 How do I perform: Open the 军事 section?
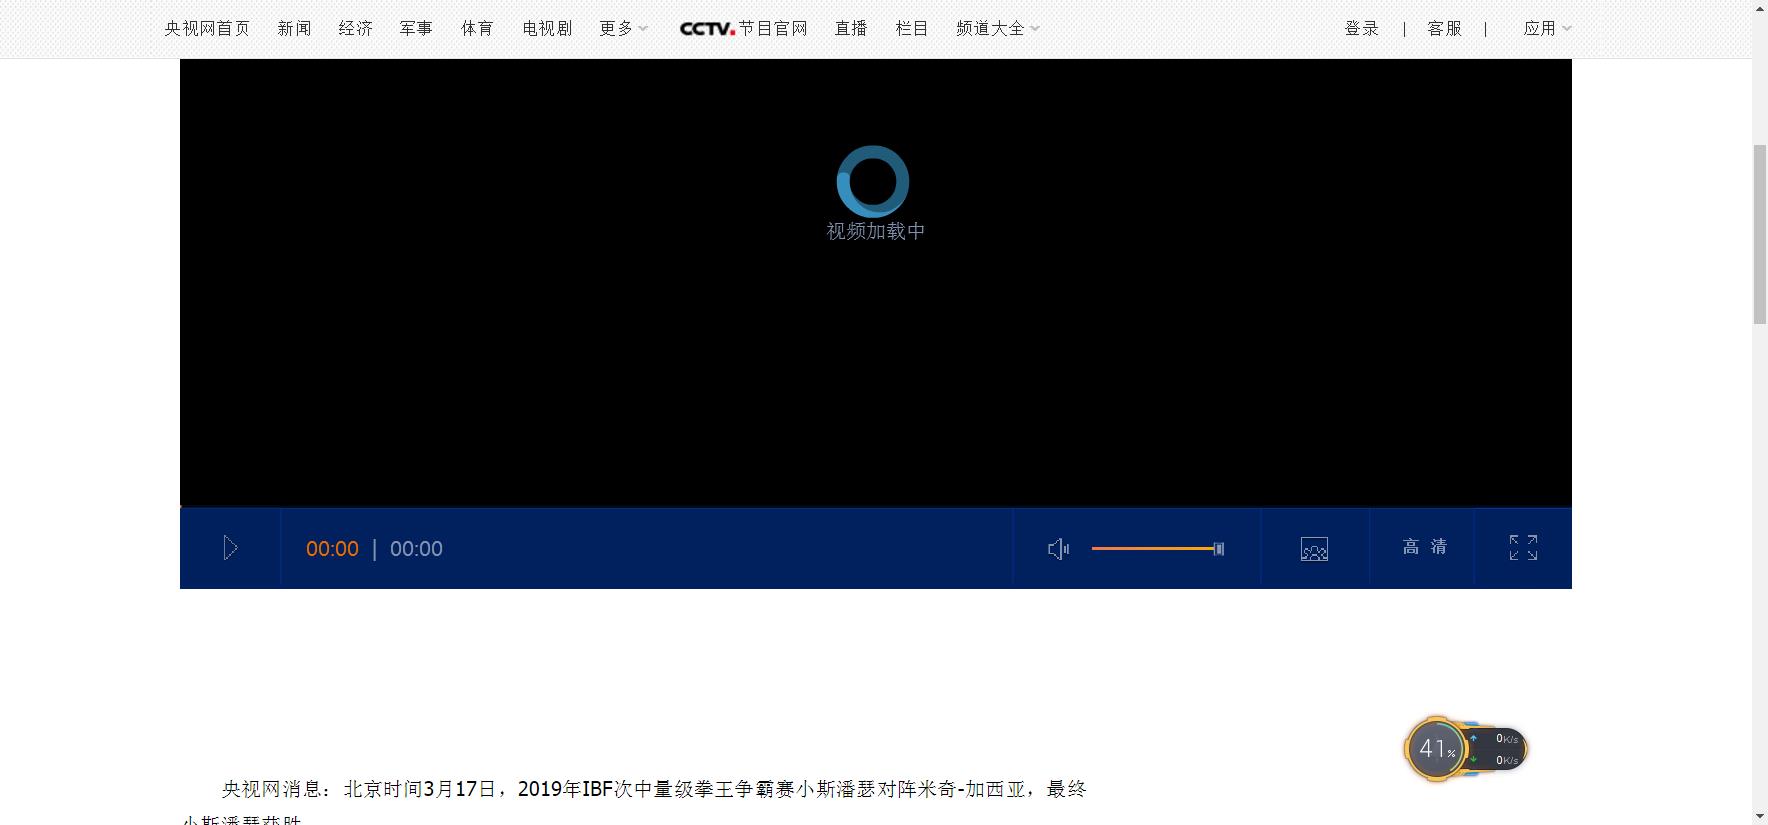[416, 28]
